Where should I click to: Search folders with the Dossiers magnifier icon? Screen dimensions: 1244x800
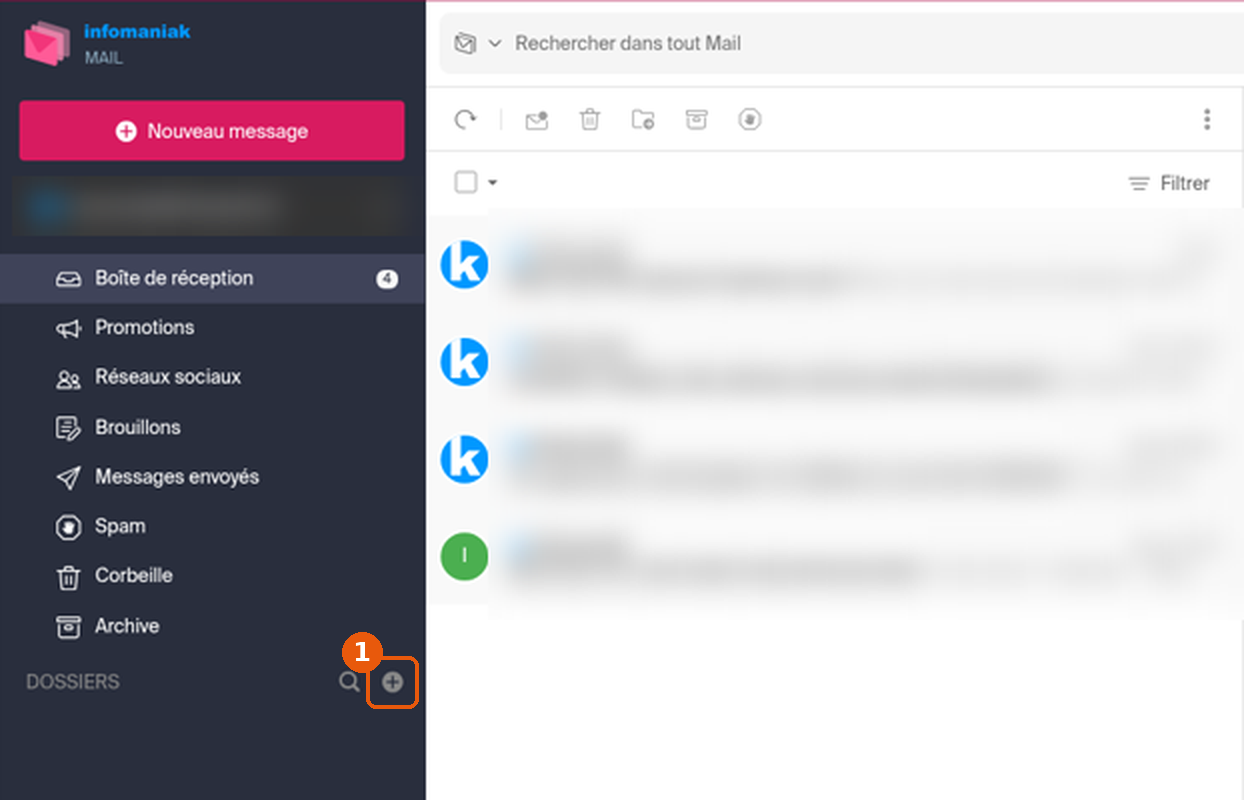click(x=349, y=682)
